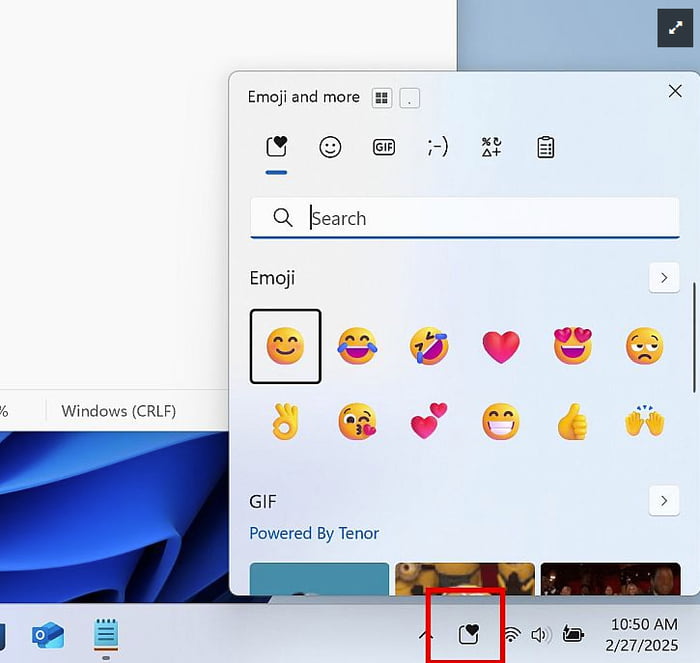Click the battery tray icon

coord(573,634)
